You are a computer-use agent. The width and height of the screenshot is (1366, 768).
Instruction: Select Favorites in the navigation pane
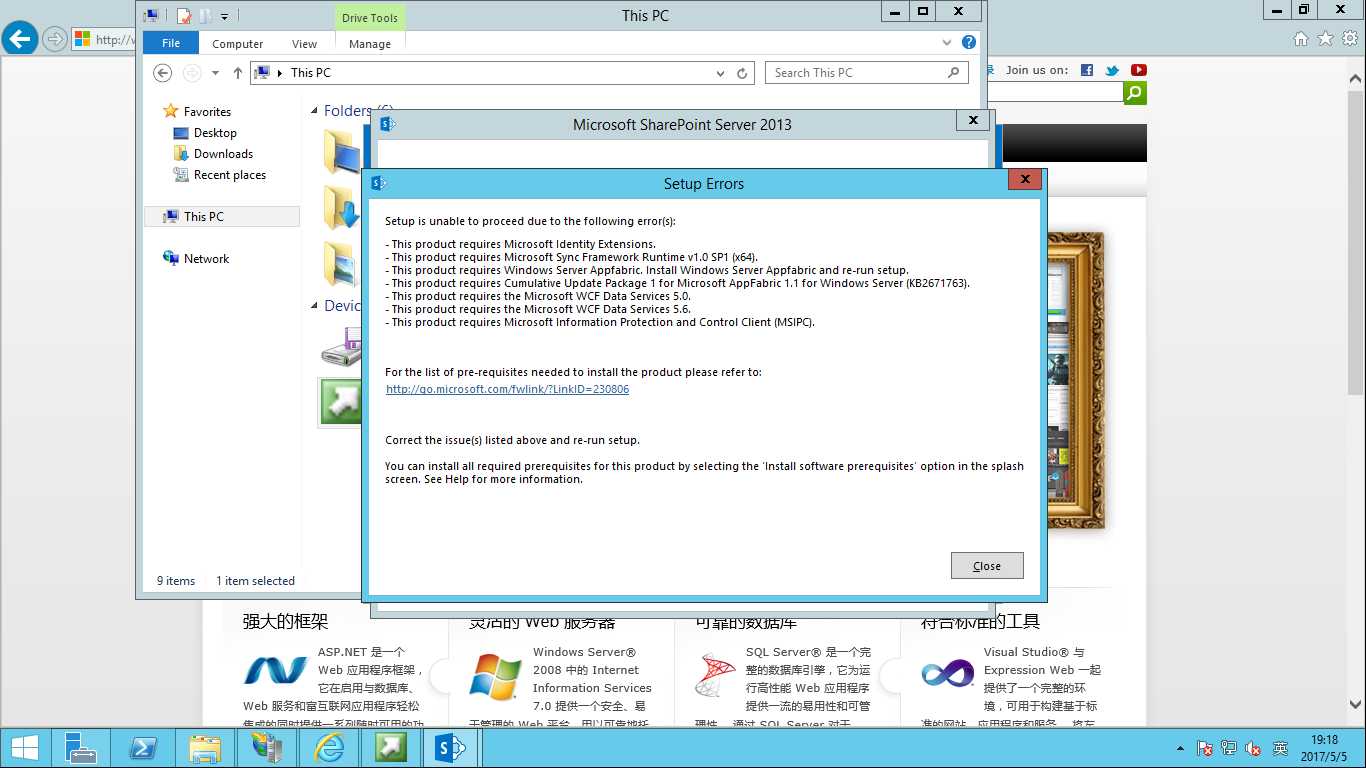click(207, 112)
